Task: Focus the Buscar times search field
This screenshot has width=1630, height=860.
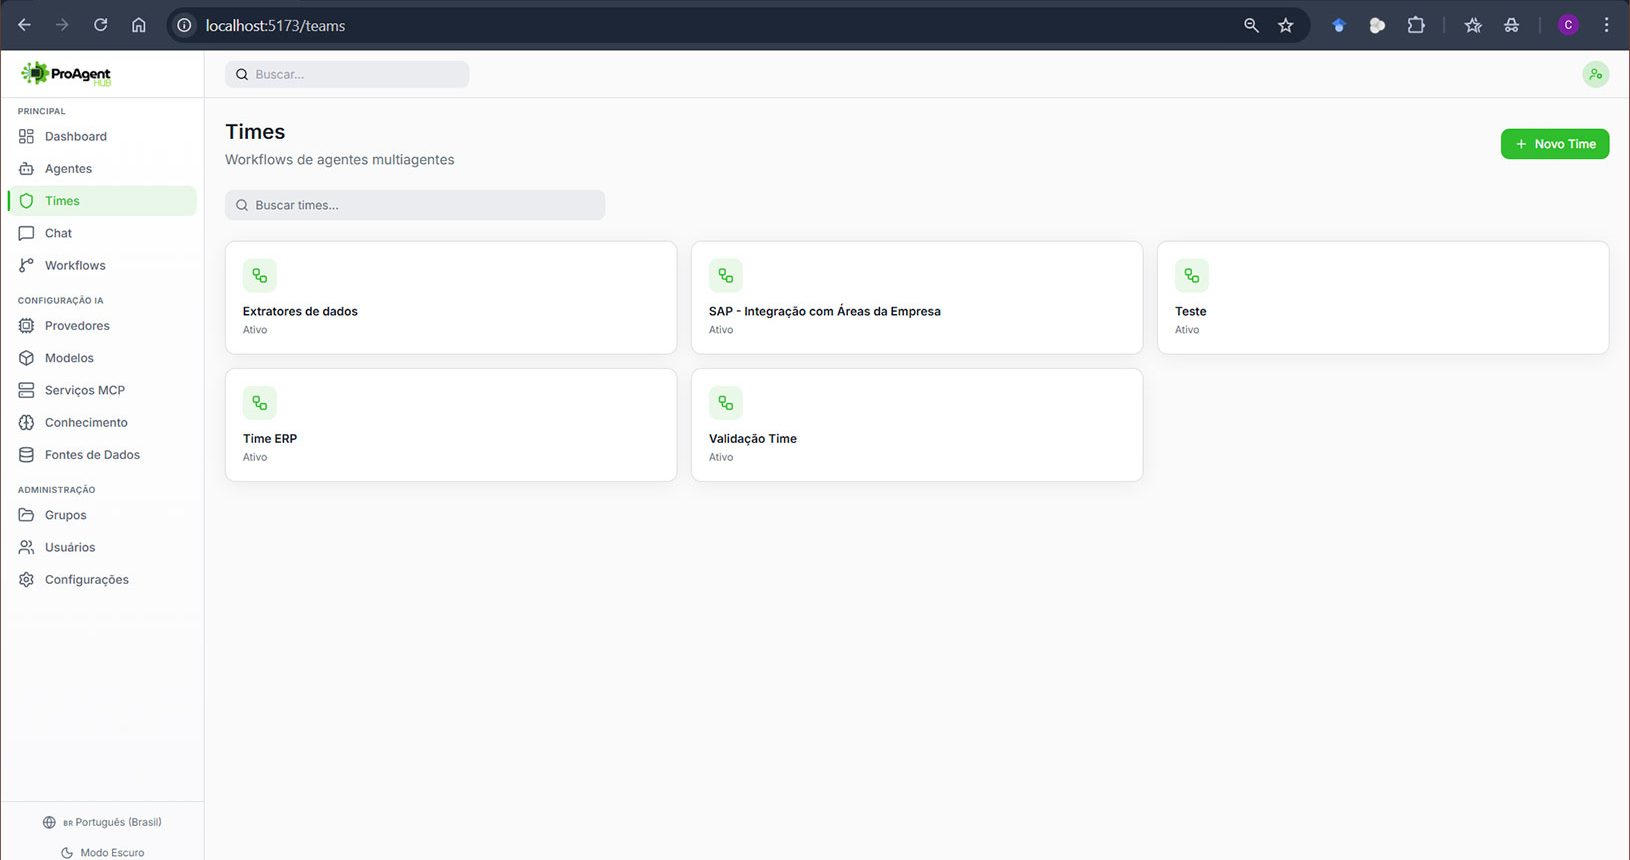Action: (x=415, y=205)
